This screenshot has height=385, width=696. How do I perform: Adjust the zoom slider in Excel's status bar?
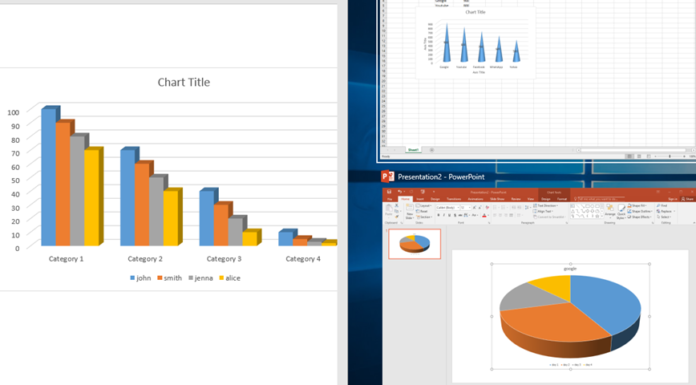tap(670, 156)
